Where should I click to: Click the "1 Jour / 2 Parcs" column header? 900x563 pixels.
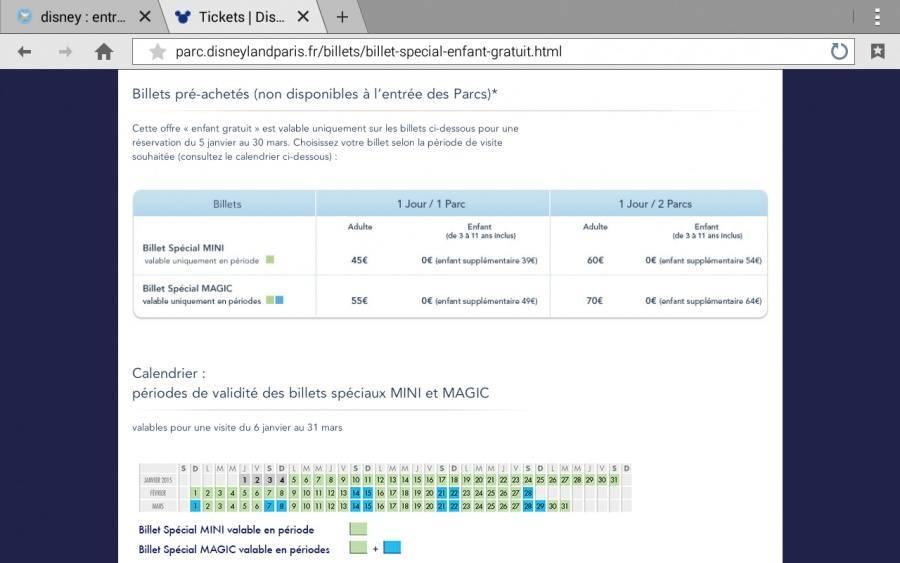coord(655,204)
